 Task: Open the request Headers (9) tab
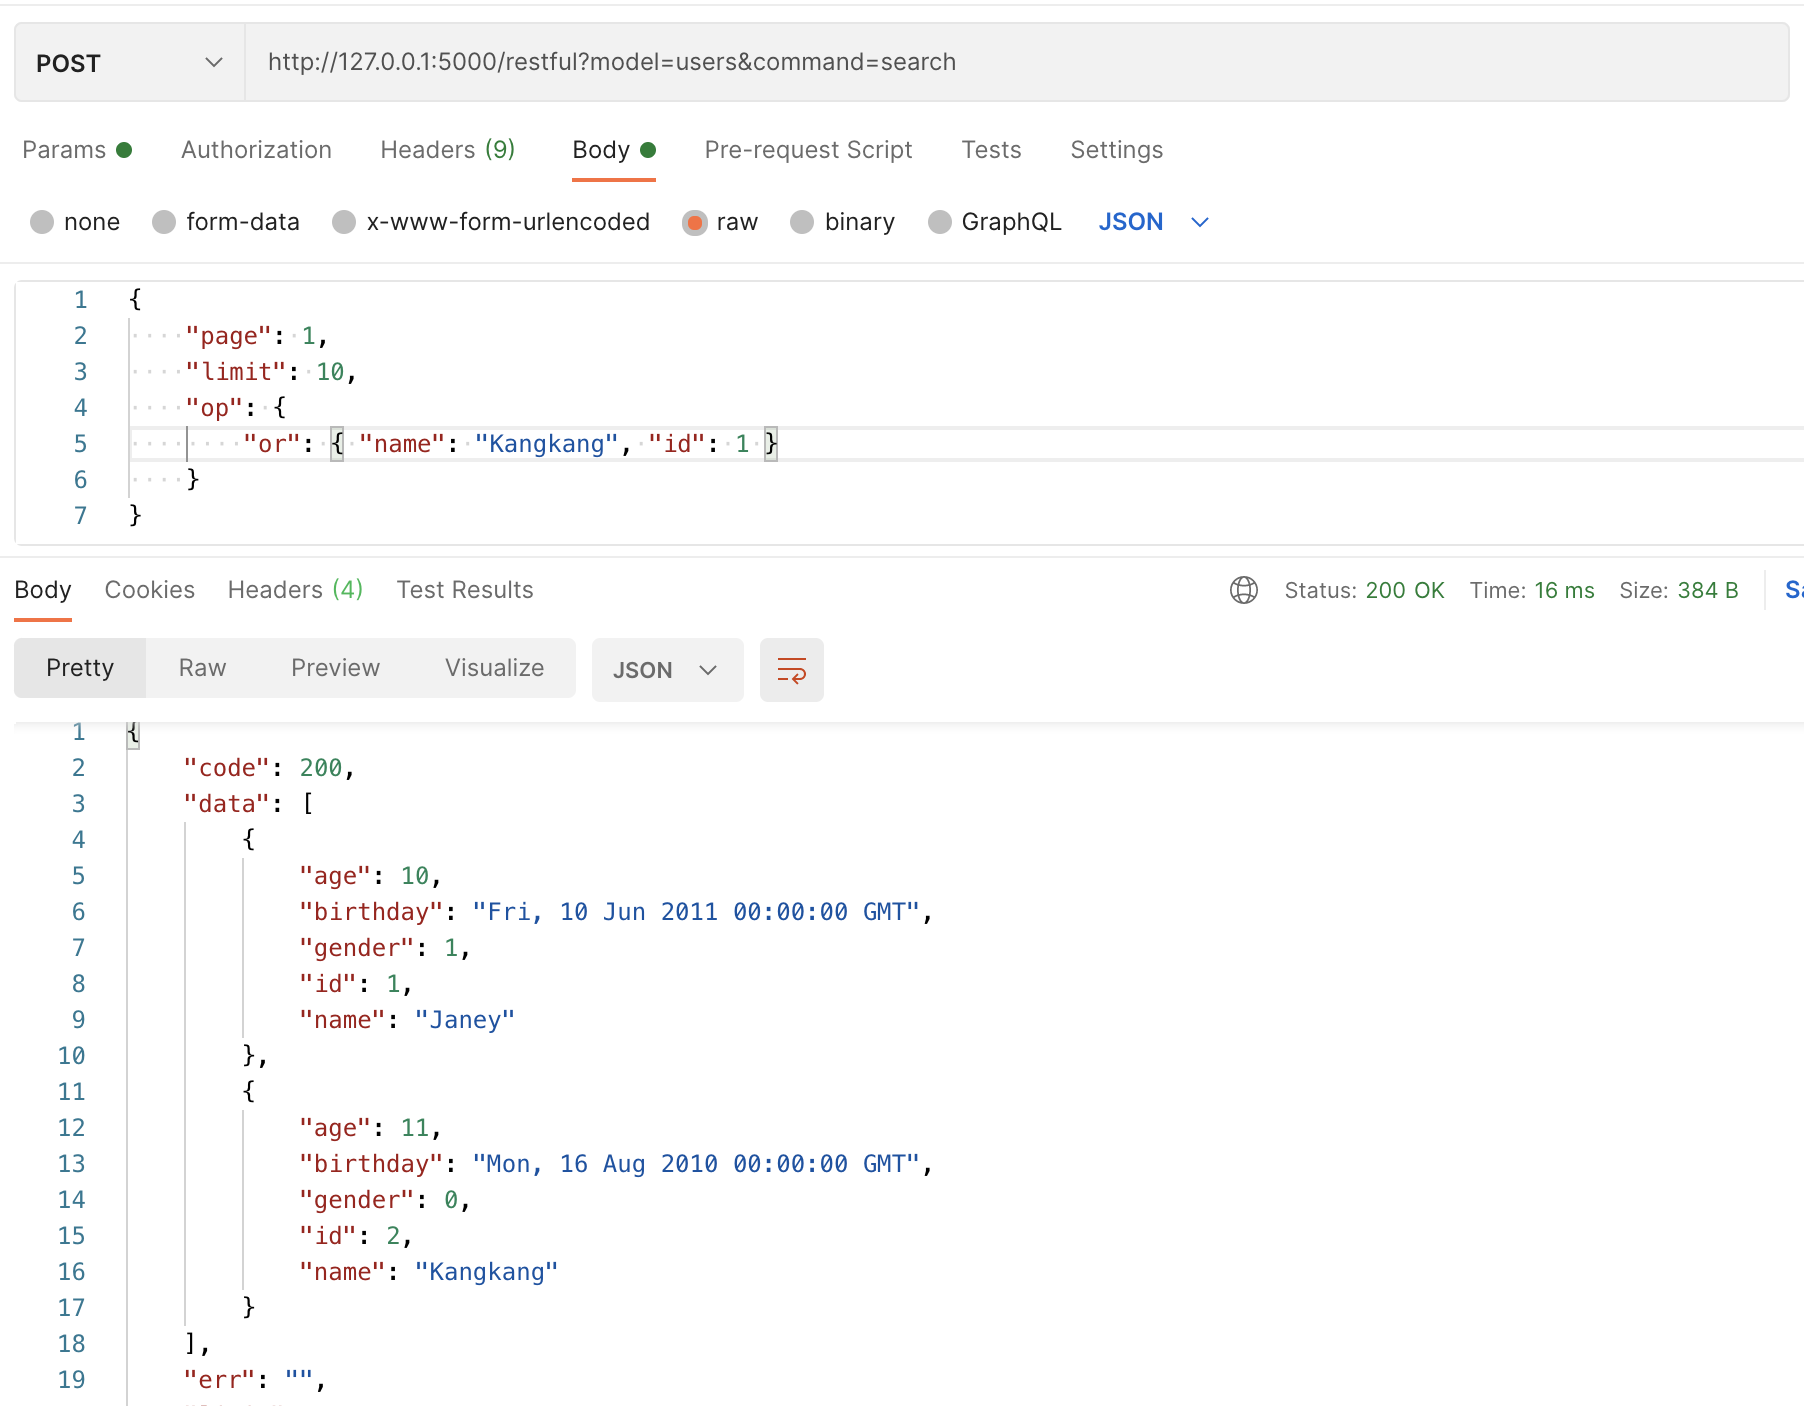tap(447, 150)
